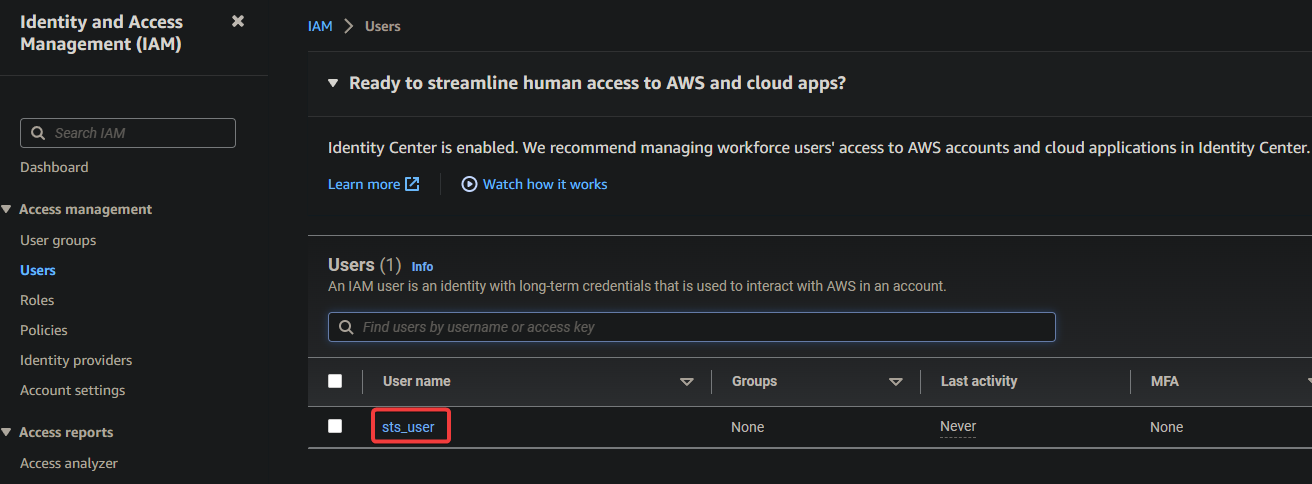The height and width of the screenshot is (484, 1312).
Task: Click the magnifier icon in Search IAM
Action: [x=39, y=133]
